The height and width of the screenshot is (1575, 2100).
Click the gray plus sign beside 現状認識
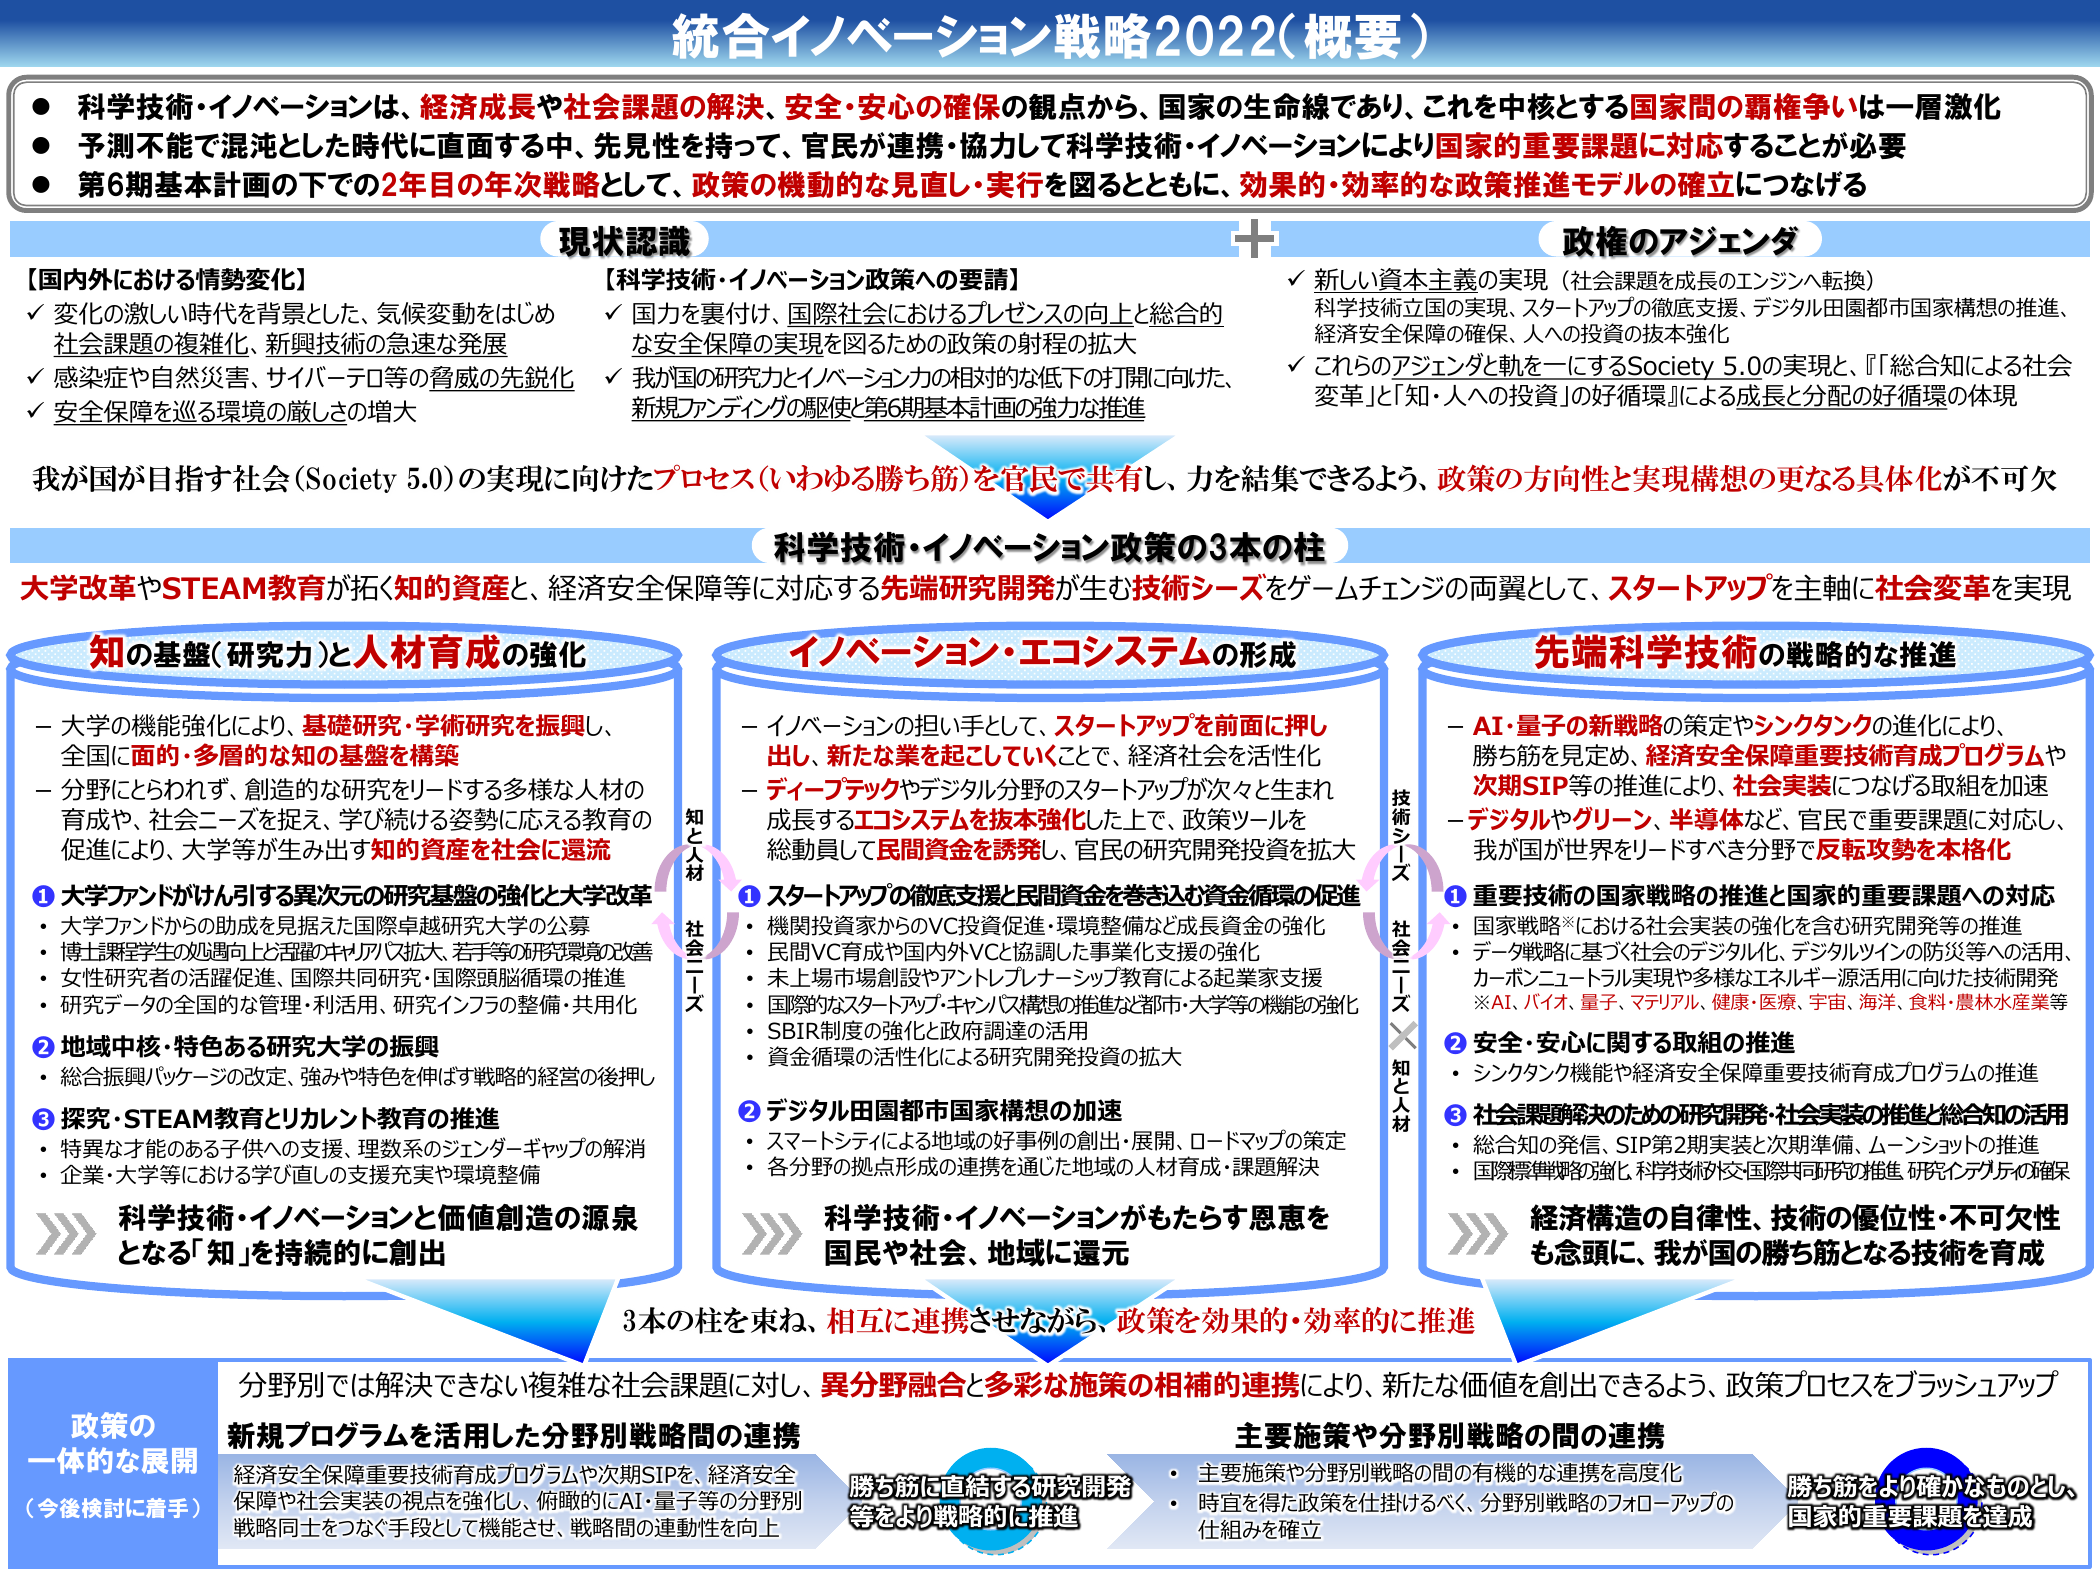[1254, 239]
